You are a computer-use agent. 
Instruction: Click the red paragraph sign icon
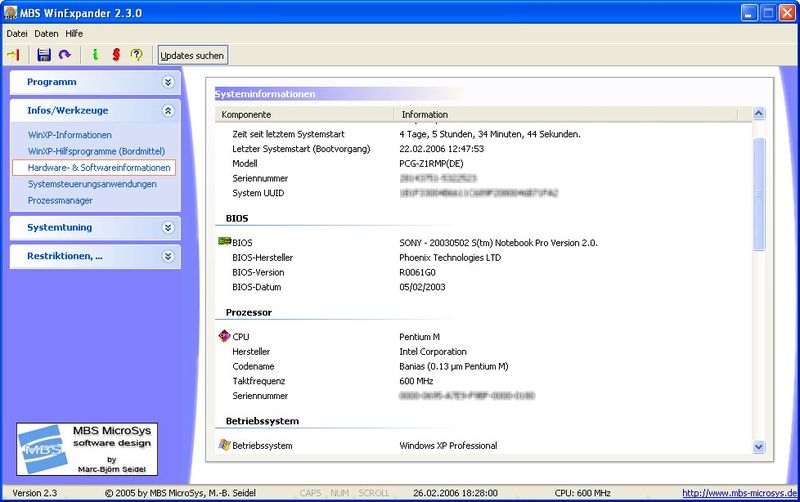115,55
